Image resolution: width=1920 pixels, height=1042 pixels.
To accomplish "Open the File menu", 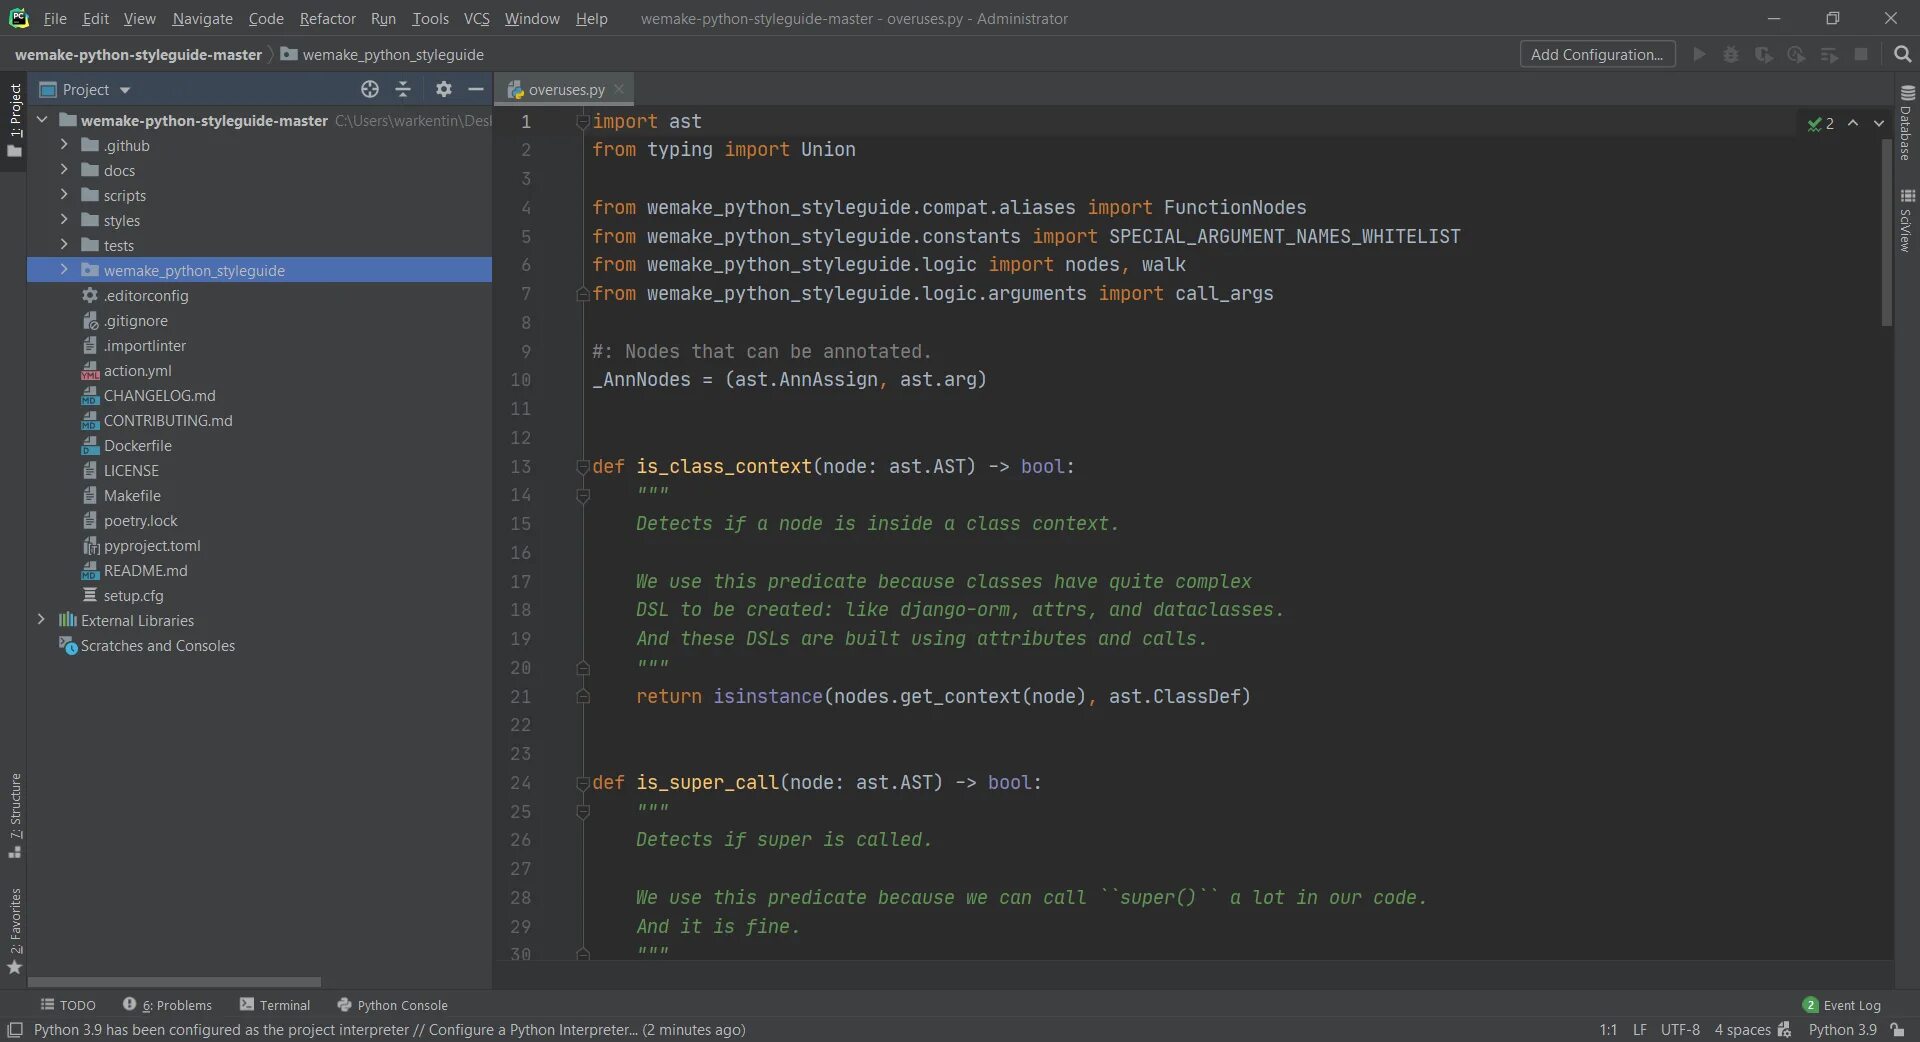I will [55, 18].
